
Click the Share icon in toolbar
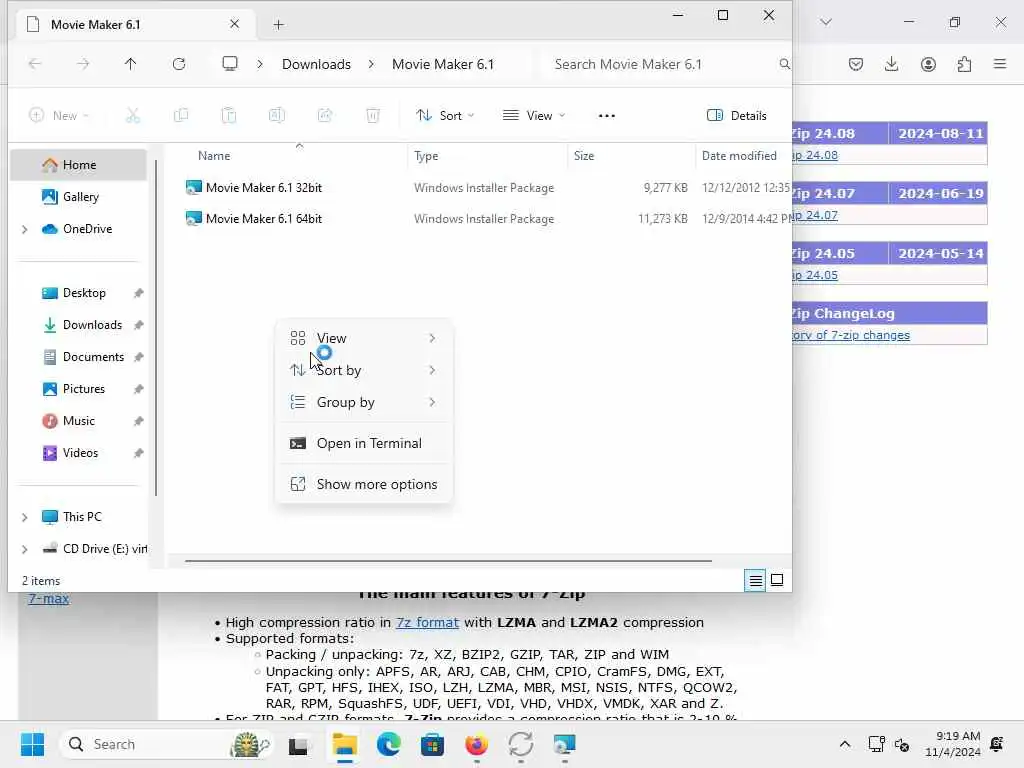[x=325, y=116]
